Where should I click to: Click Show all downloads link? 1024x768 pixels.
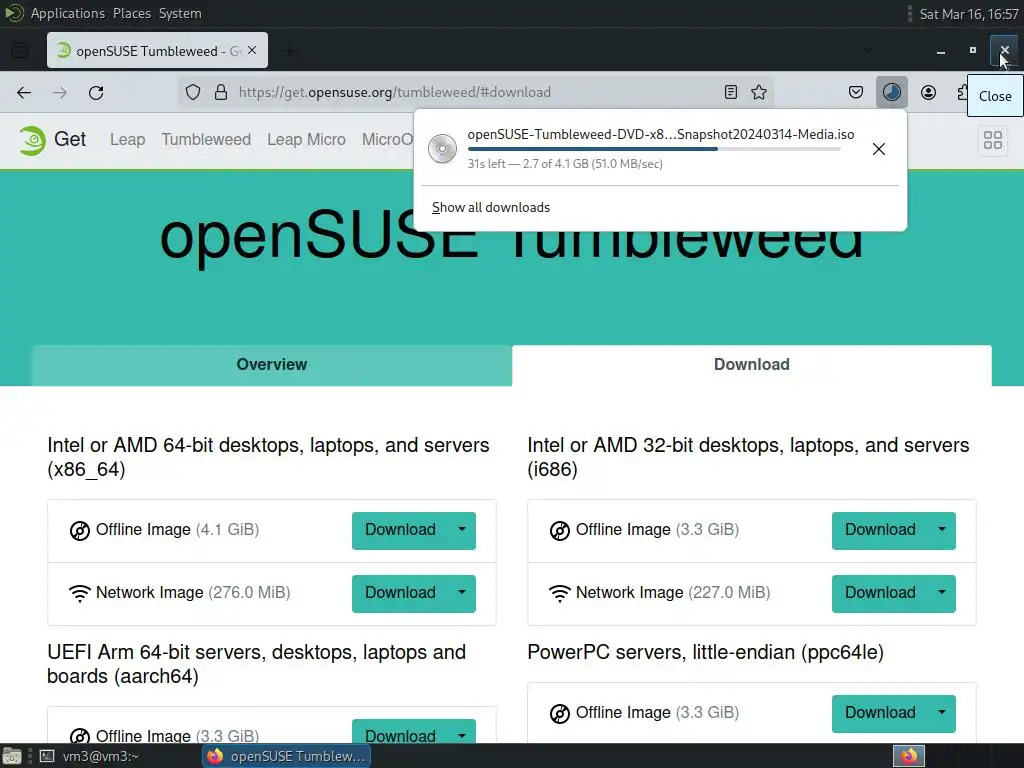pos(491,208)
